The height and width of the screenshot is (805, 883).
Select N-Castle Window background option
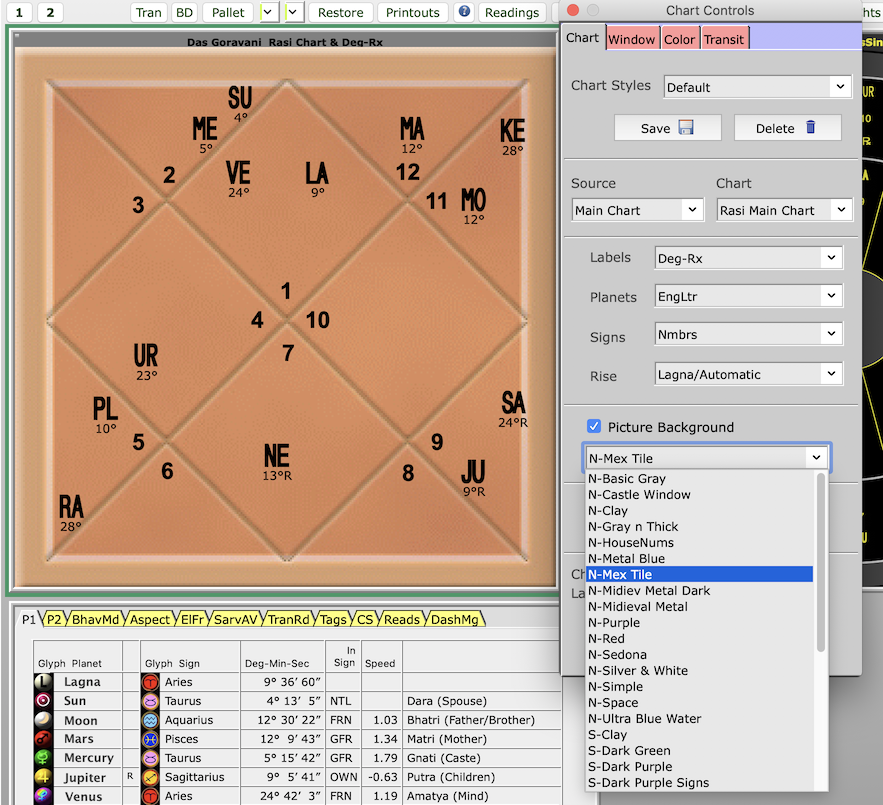tap(639, 495)
